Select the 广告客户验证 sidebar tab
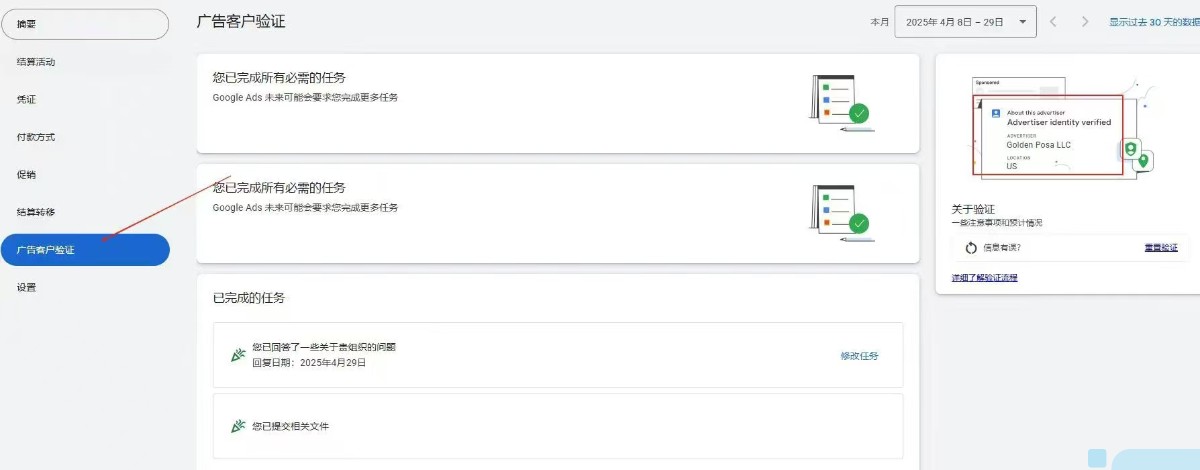 (x=85, y=250)
